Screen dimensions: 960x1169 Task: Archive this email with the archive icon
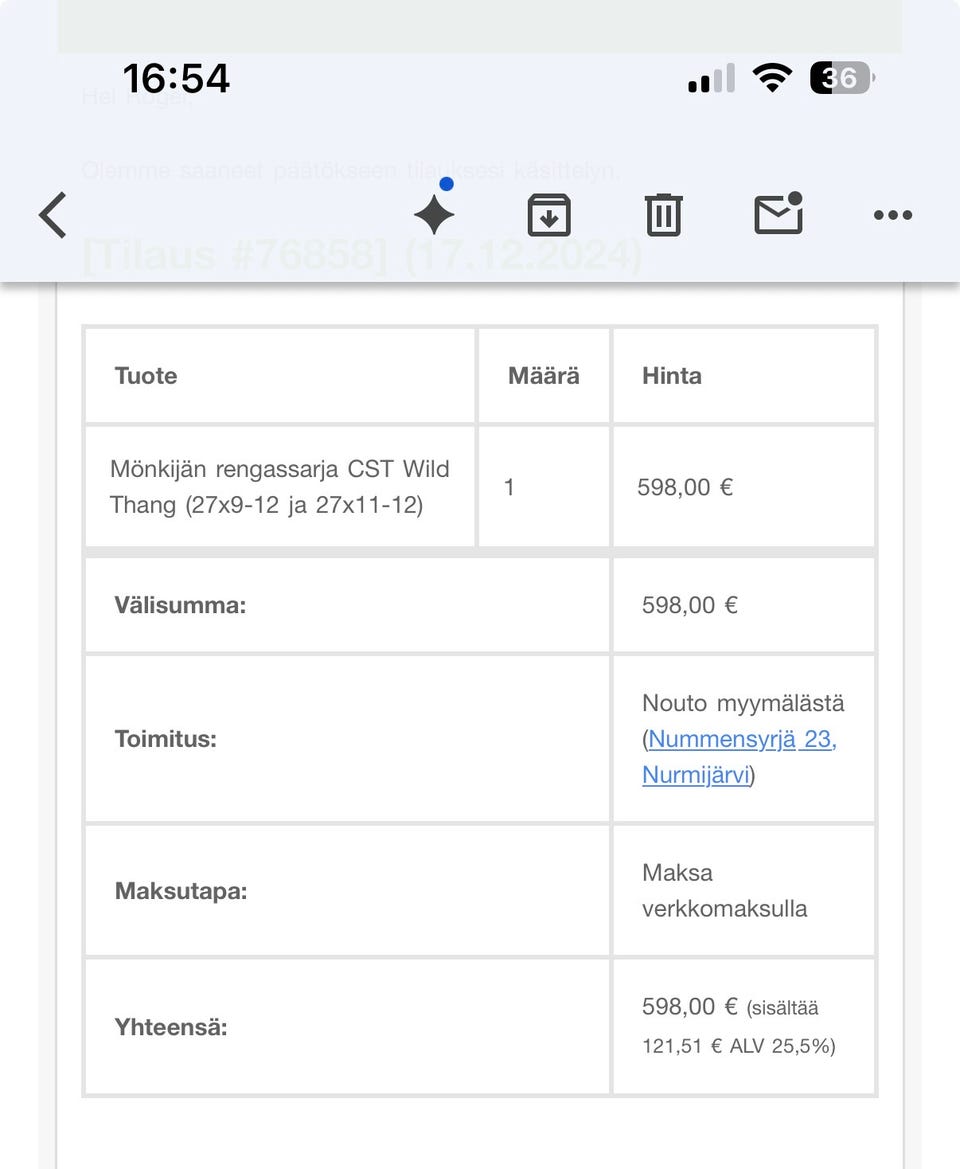[x=549, y=215]
